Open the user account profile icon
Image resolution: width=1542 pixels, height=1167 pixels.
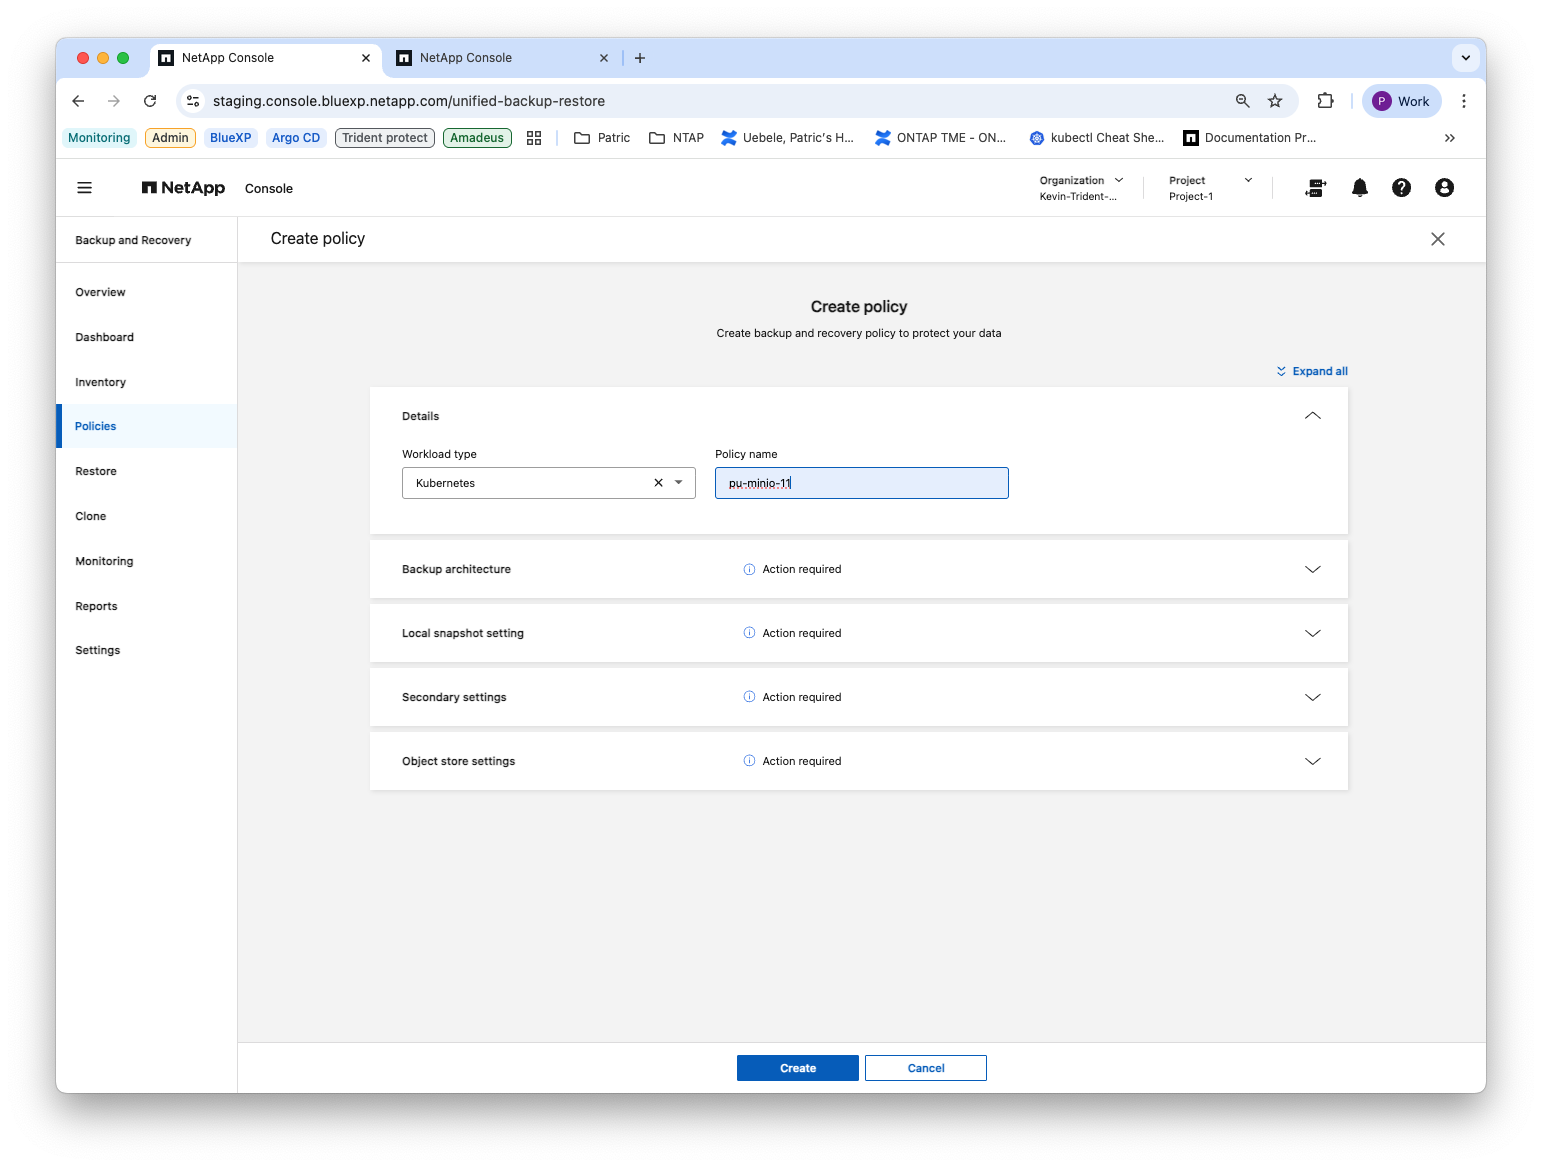click(x=1444, y=188)
